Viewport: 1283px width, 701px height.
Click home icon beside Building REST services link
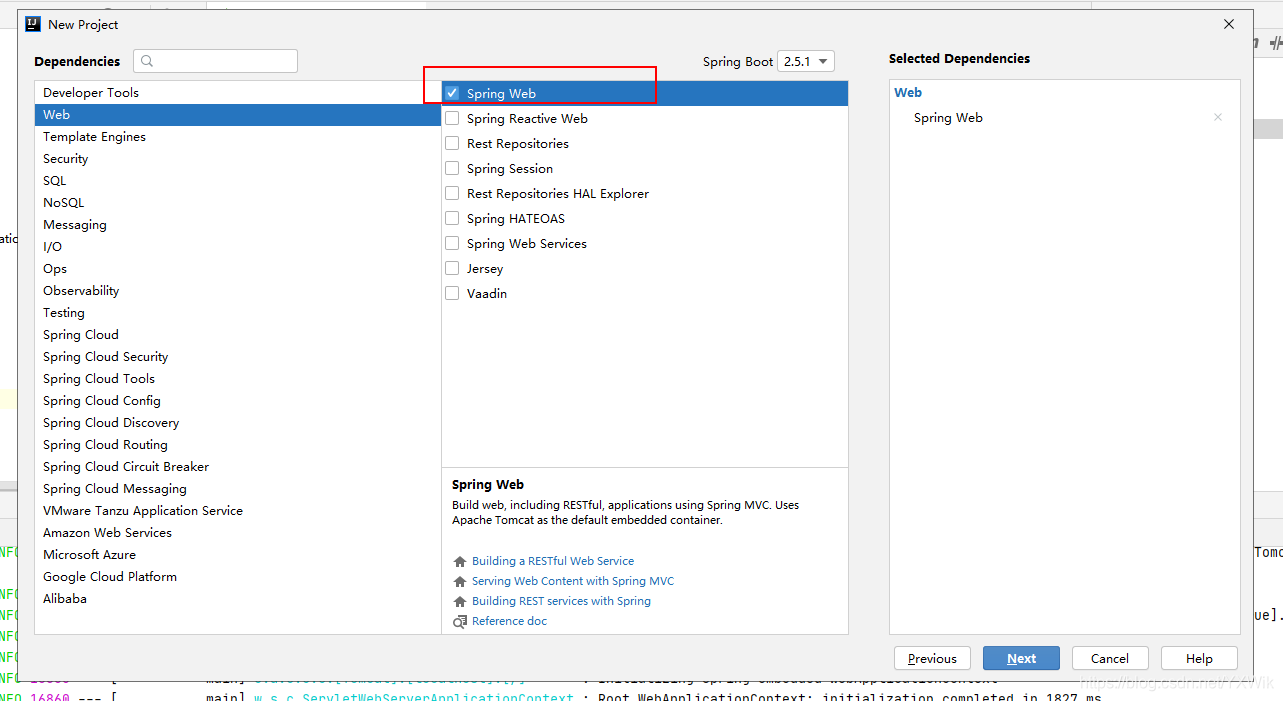tap(460, 602)
